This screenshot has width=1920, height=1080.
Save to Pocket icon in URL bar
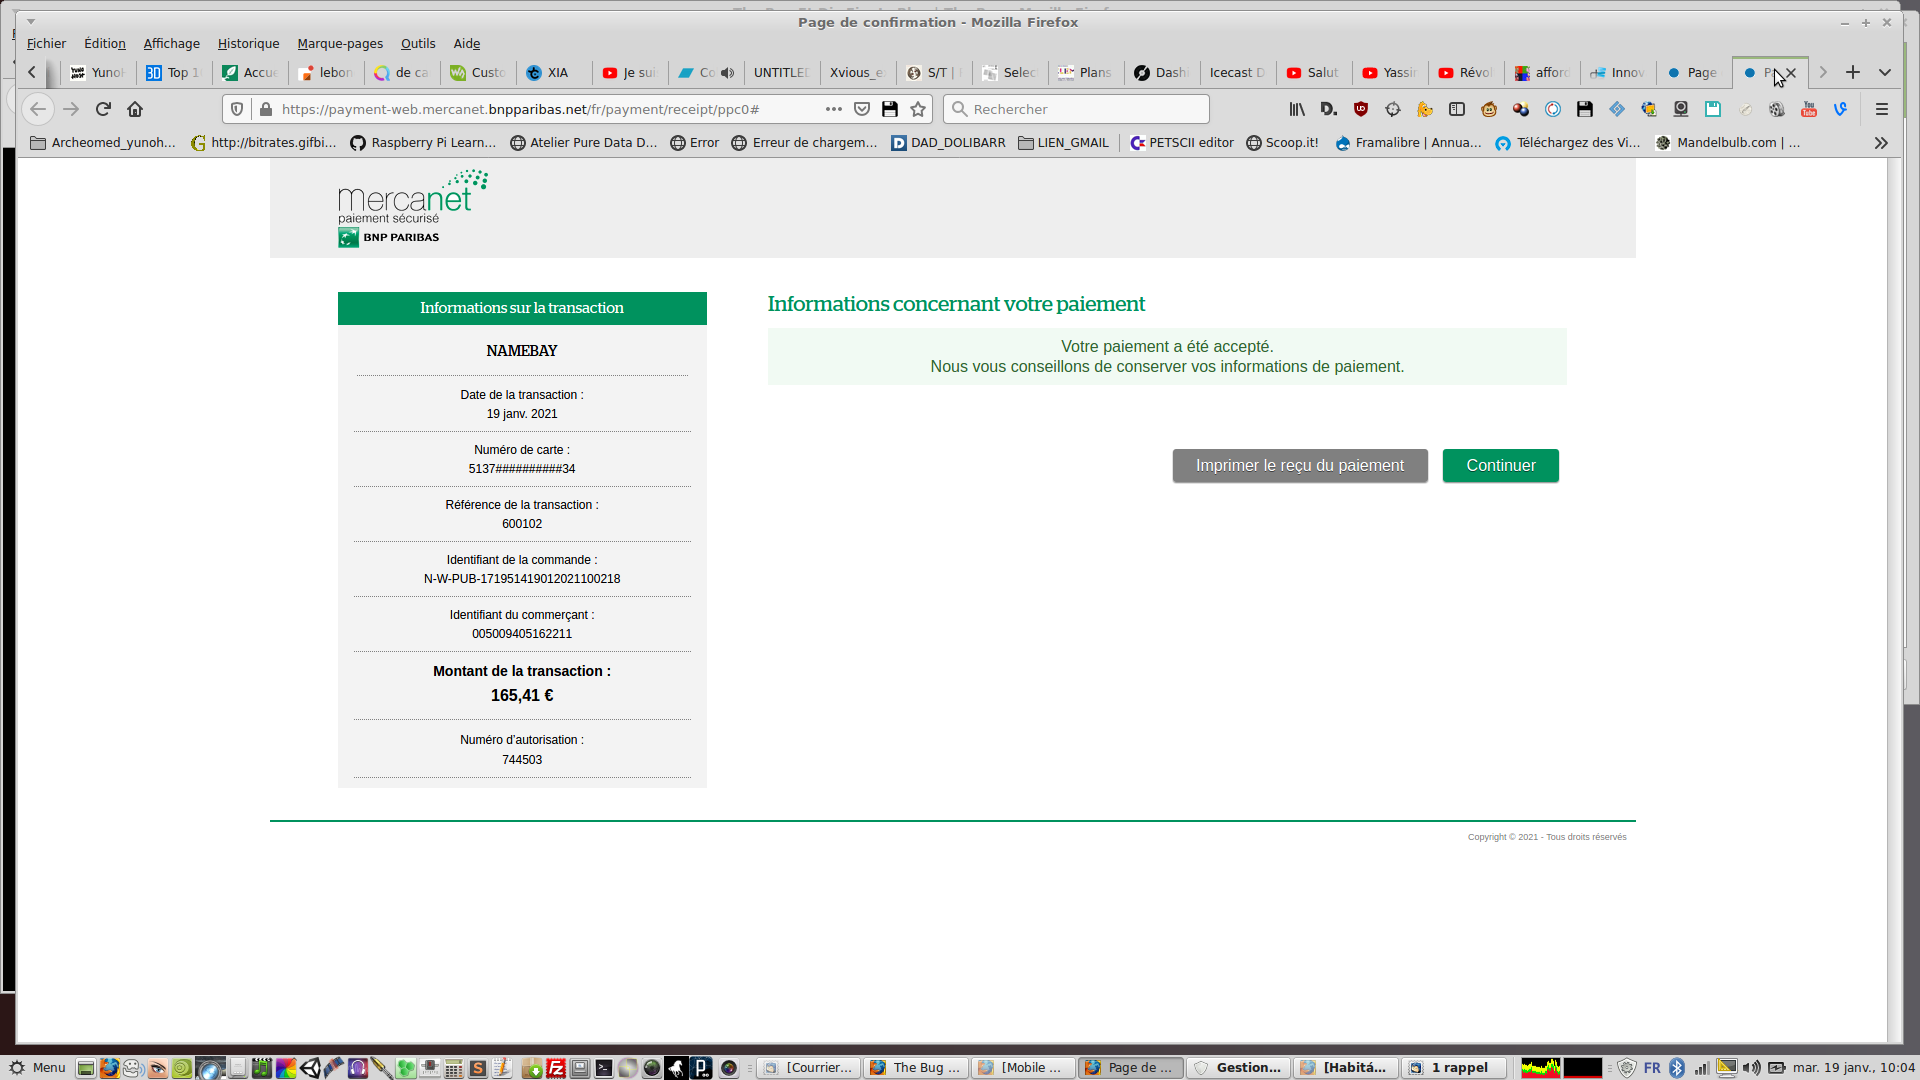point(862,109)
